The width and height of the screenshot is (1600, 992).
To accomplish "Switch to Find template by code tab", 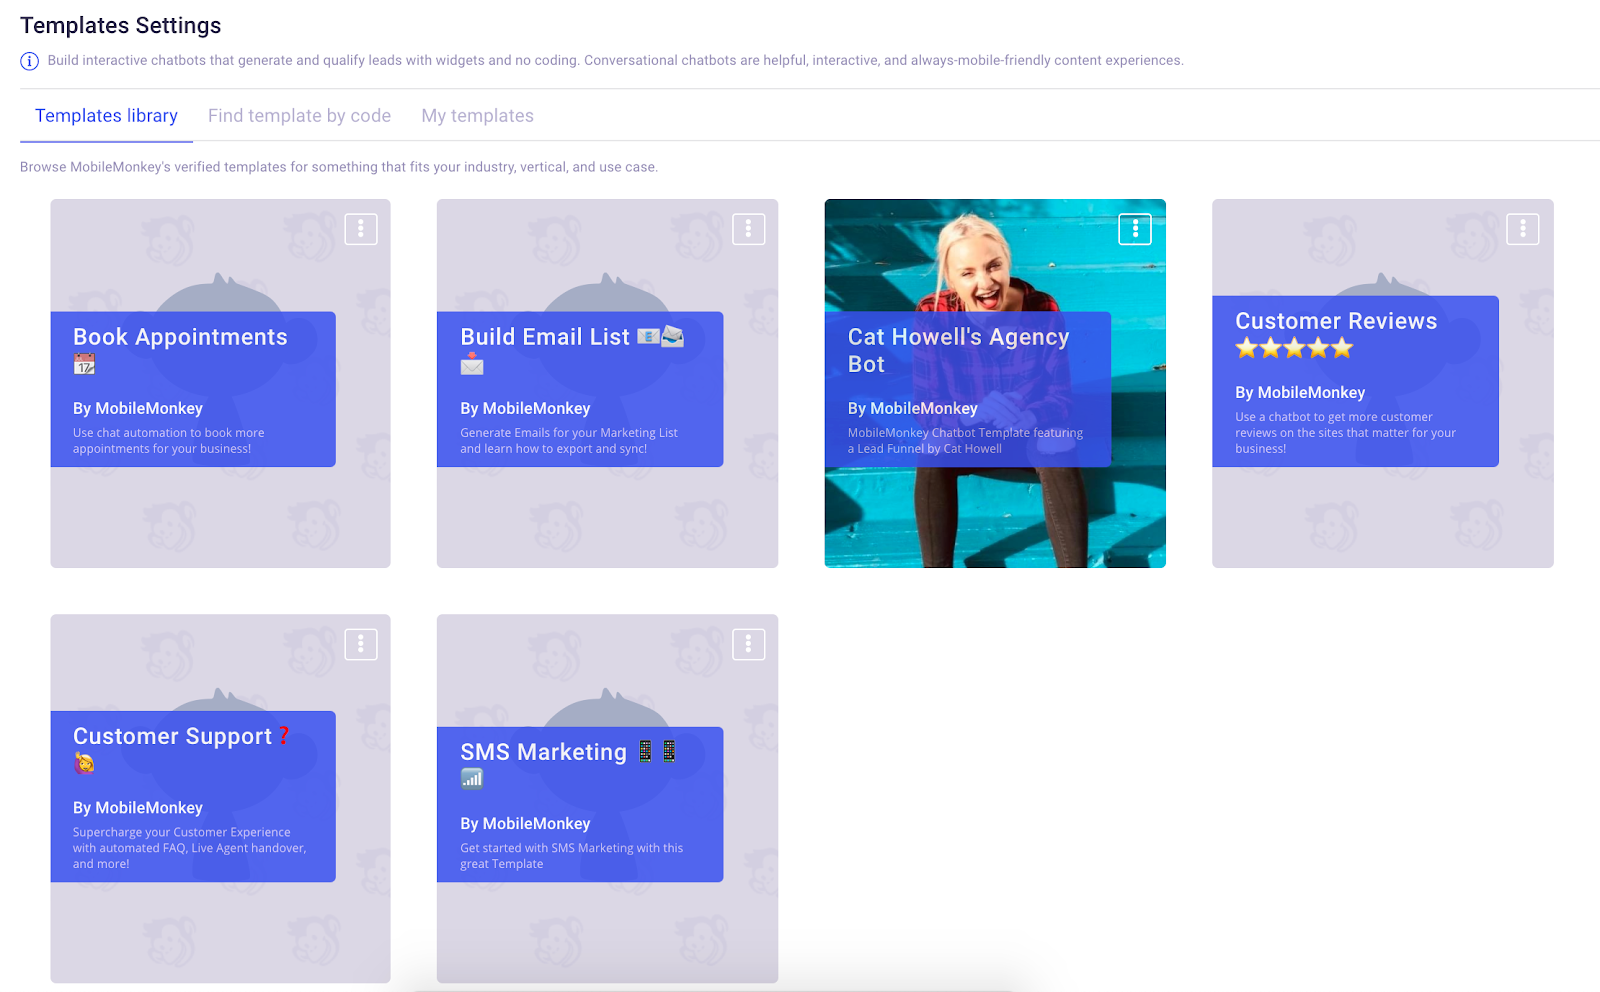I will coord(299,116).
